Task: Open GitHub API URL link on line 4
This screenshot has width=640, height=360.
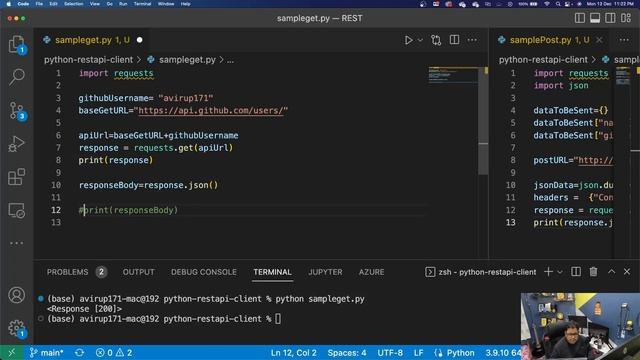Action: coord(211,111)
